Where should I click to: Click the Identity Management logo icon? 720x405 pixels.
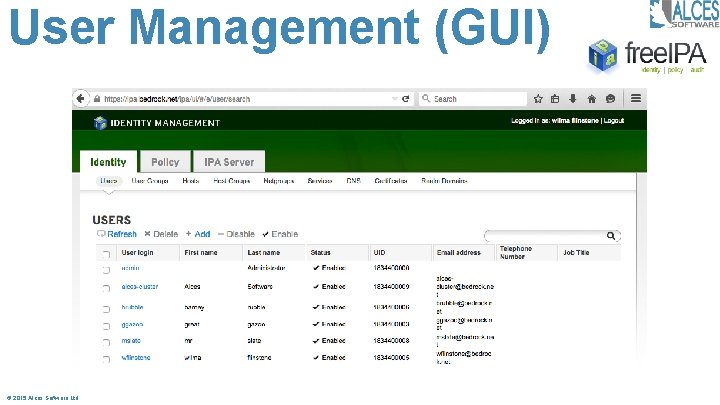point(100,123)
